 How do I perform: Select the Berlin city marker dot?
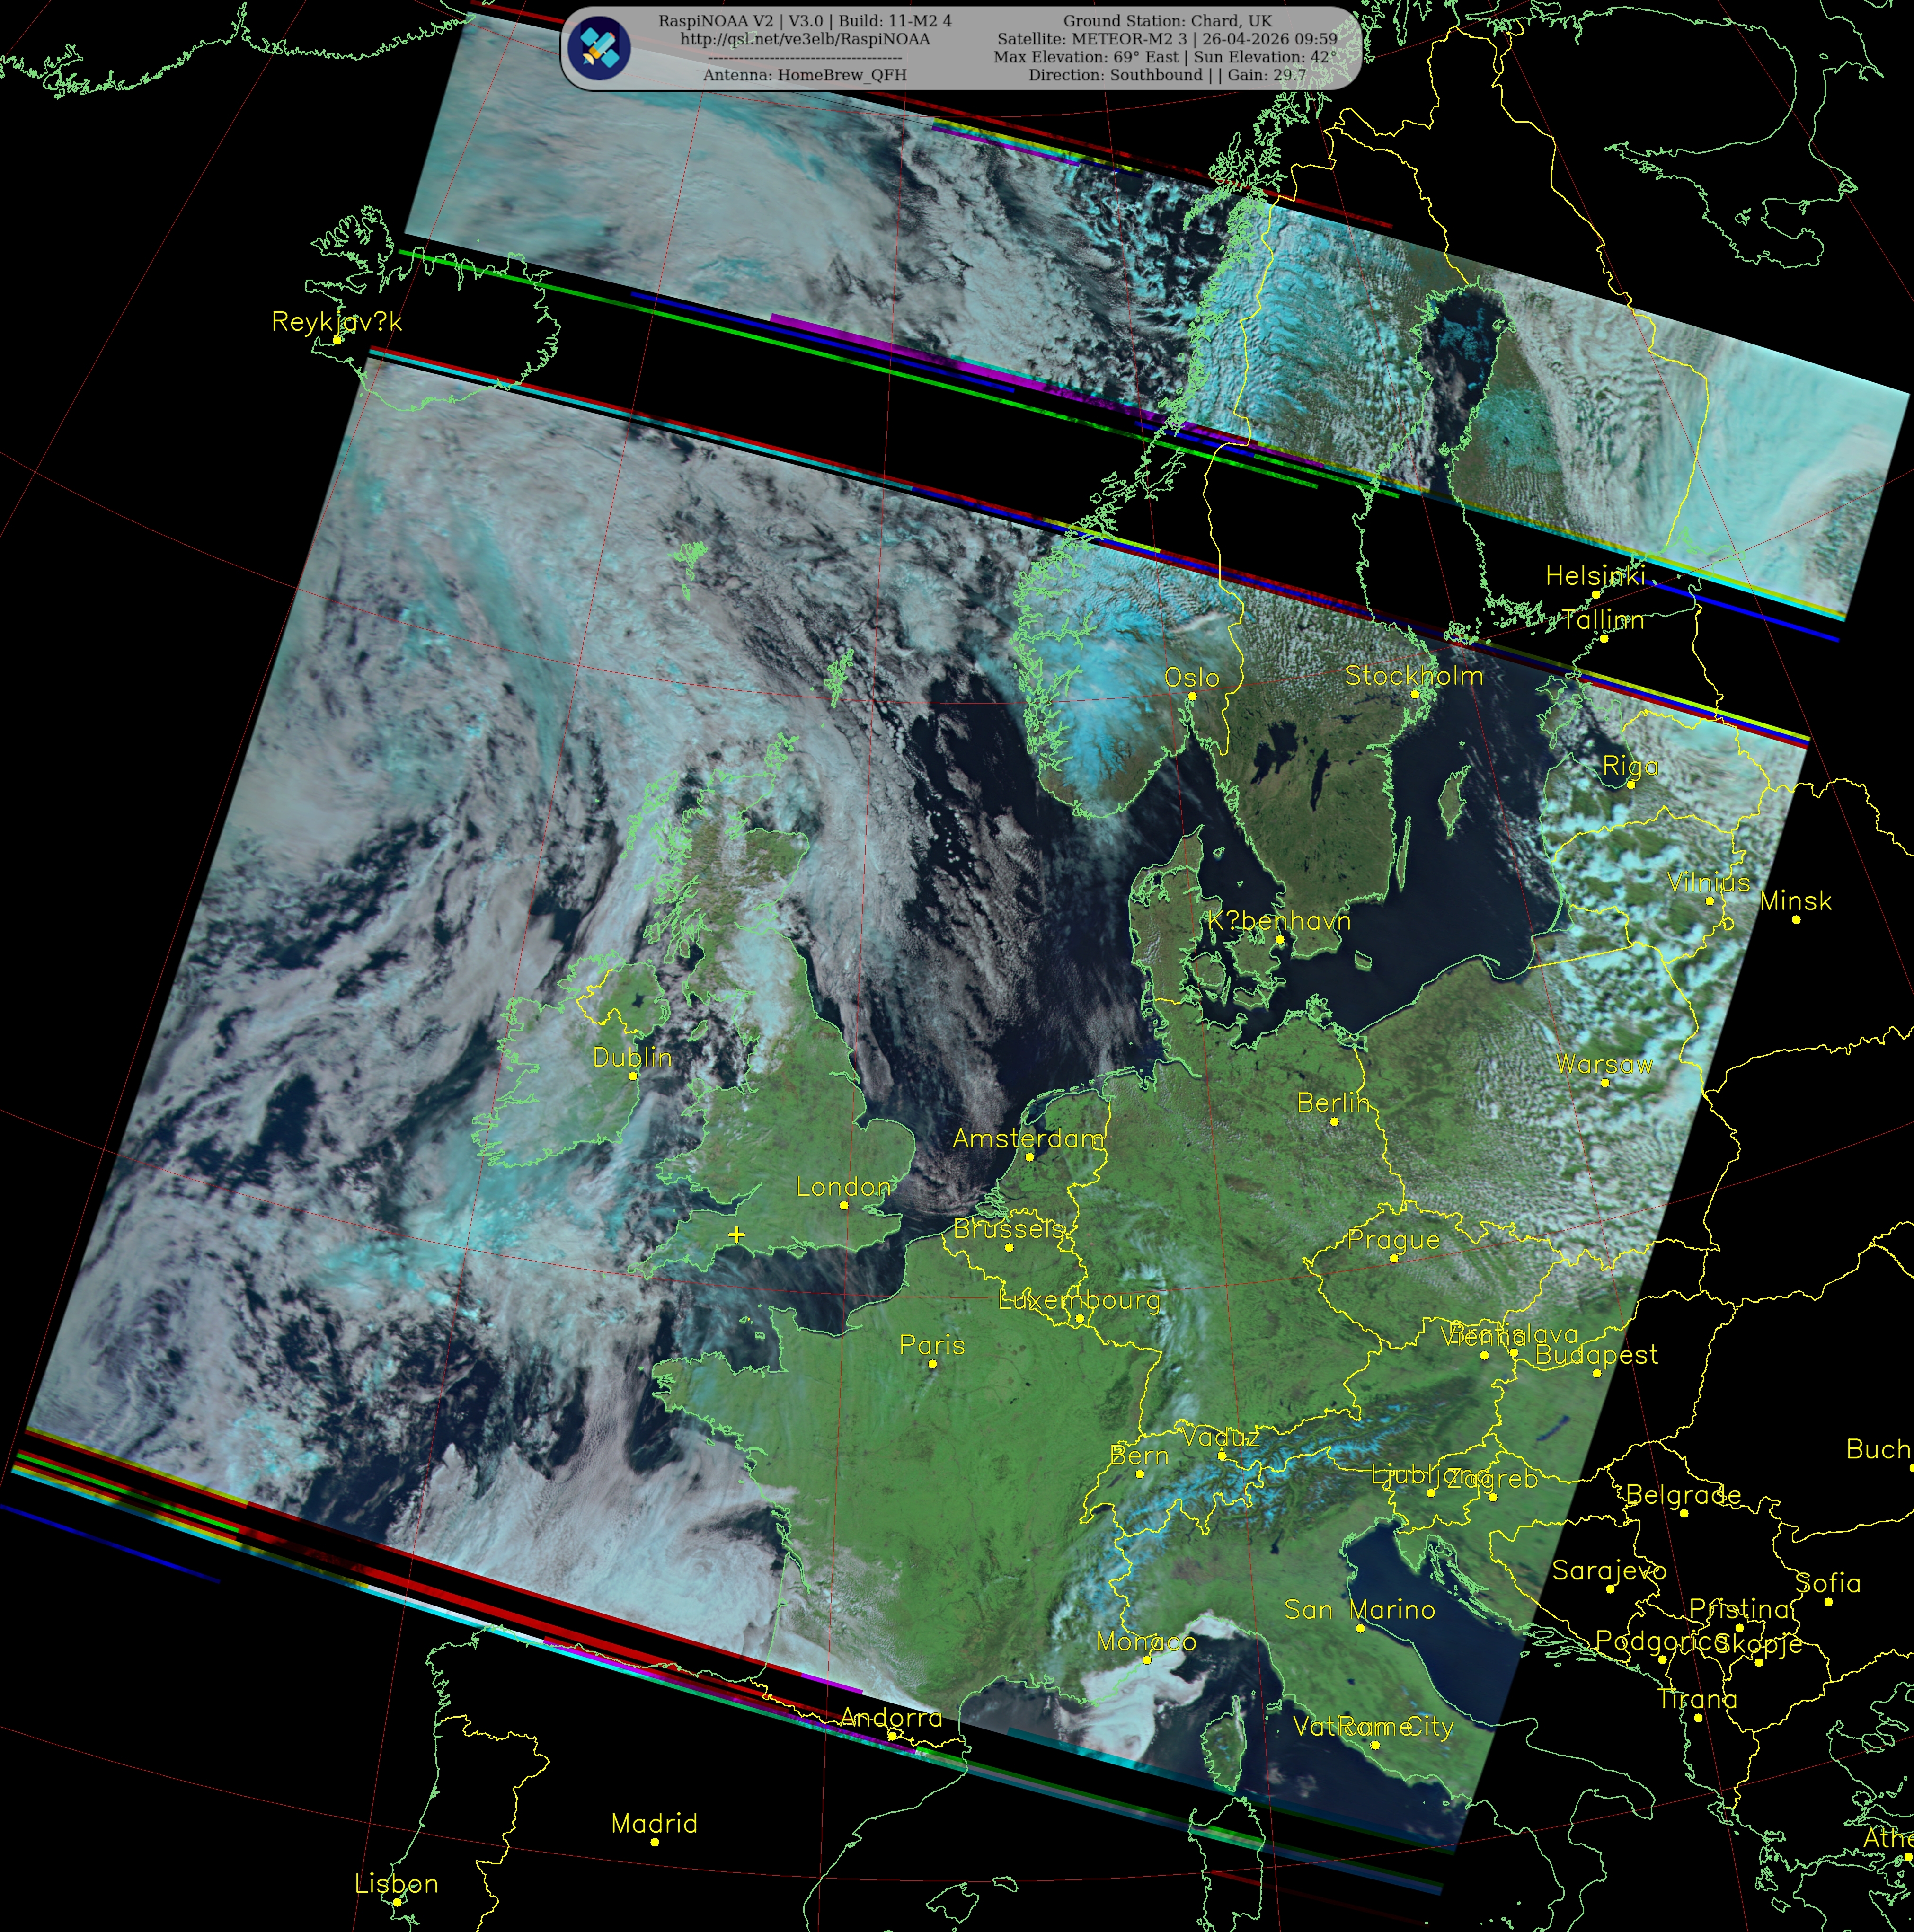pos(1334,1122)
